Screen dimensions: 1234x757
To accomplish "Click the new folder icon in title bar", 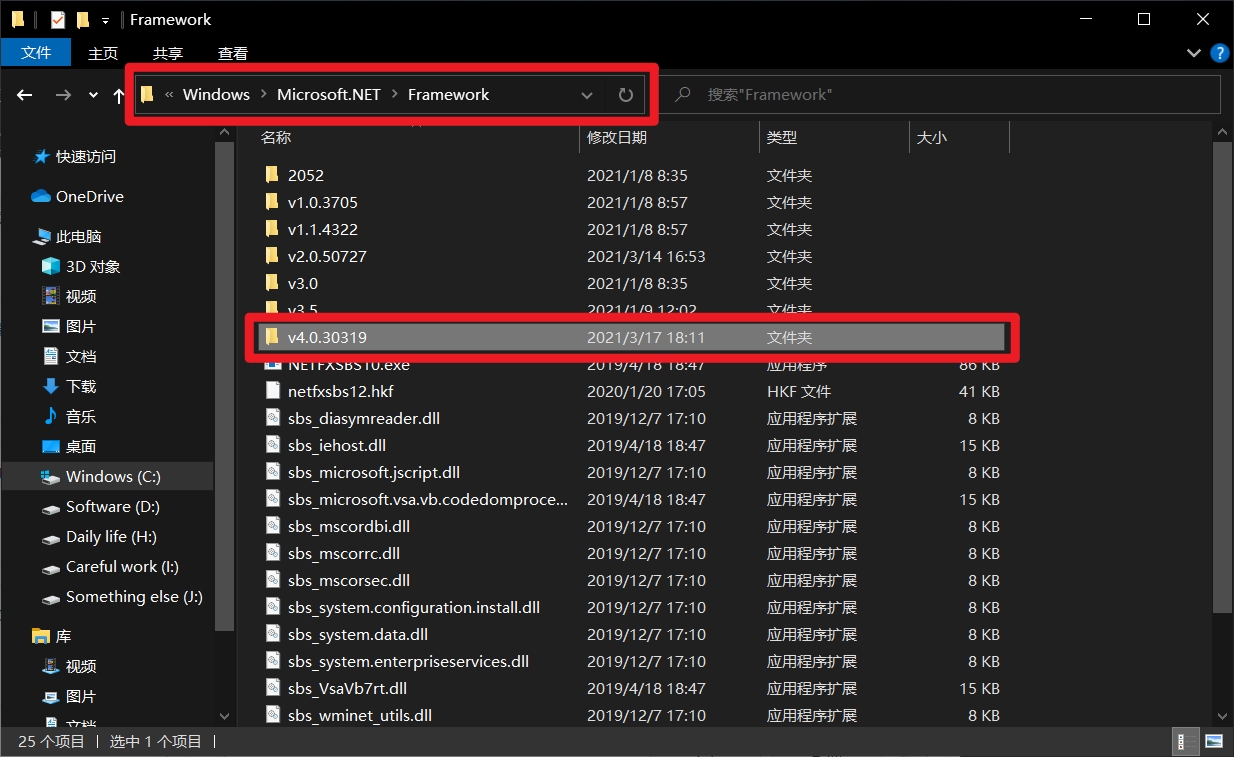I will coord(83,19).
